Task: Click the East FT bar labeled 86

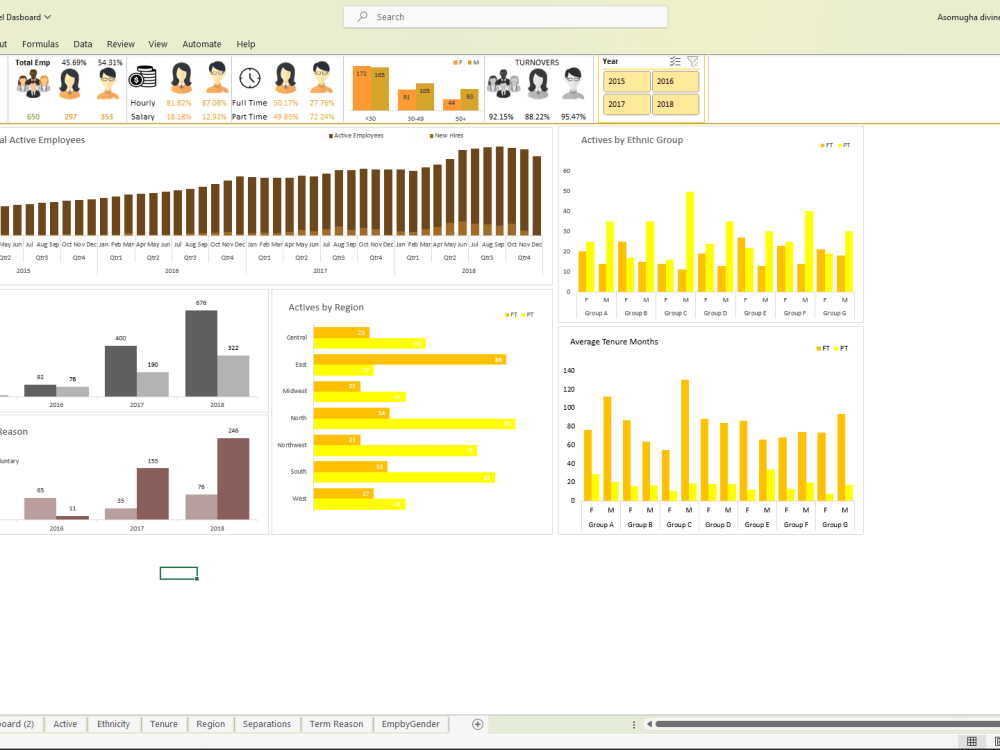Action: point(410,360)
